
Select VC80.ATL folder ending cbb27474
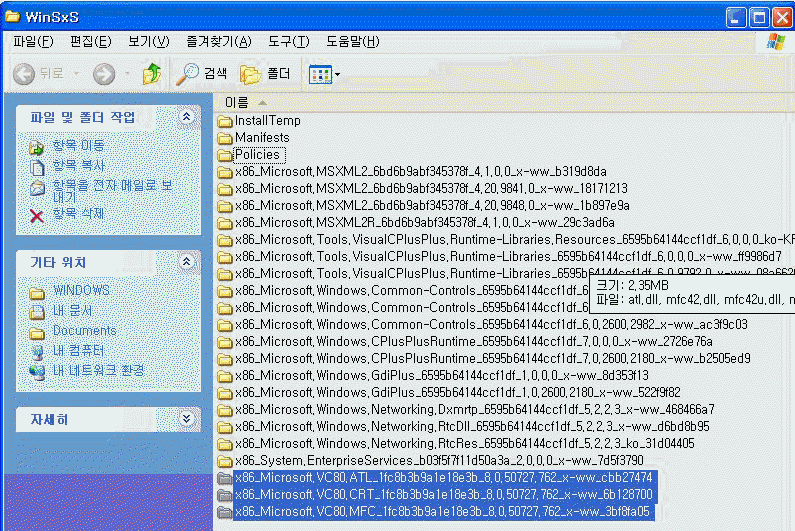coord(445,478)
